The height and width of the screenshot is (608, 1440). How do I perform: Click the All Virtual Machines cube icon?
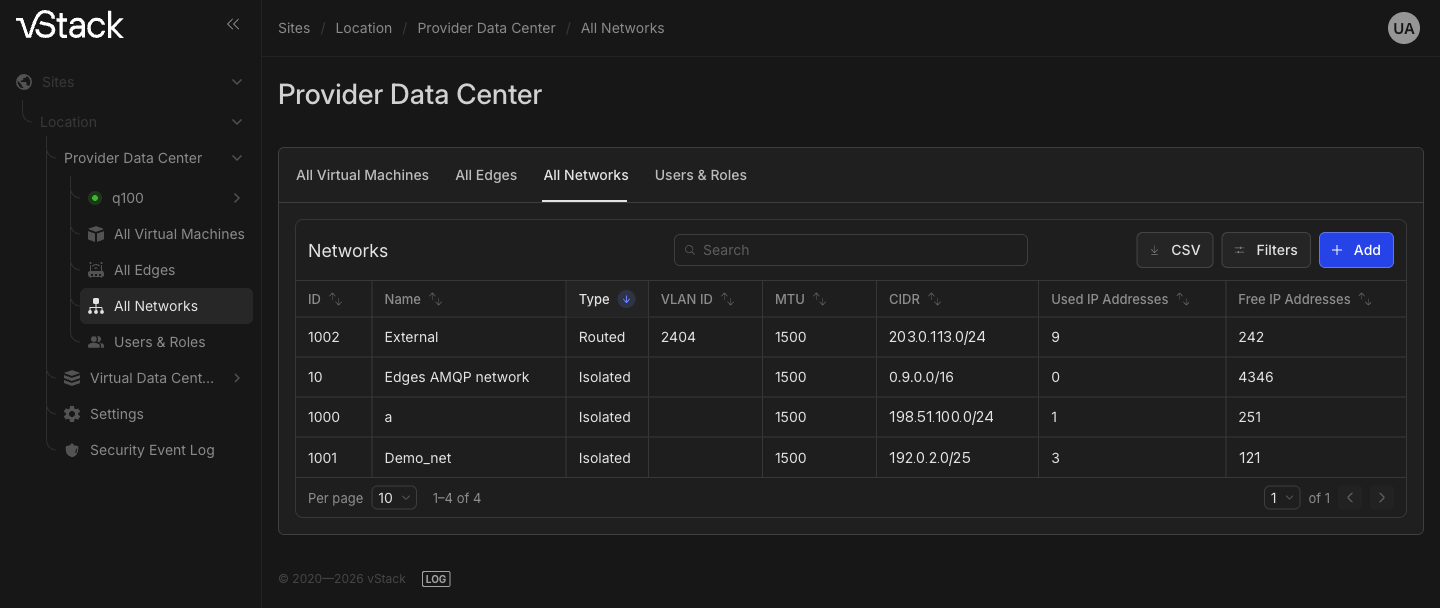[x=96, y=234]
